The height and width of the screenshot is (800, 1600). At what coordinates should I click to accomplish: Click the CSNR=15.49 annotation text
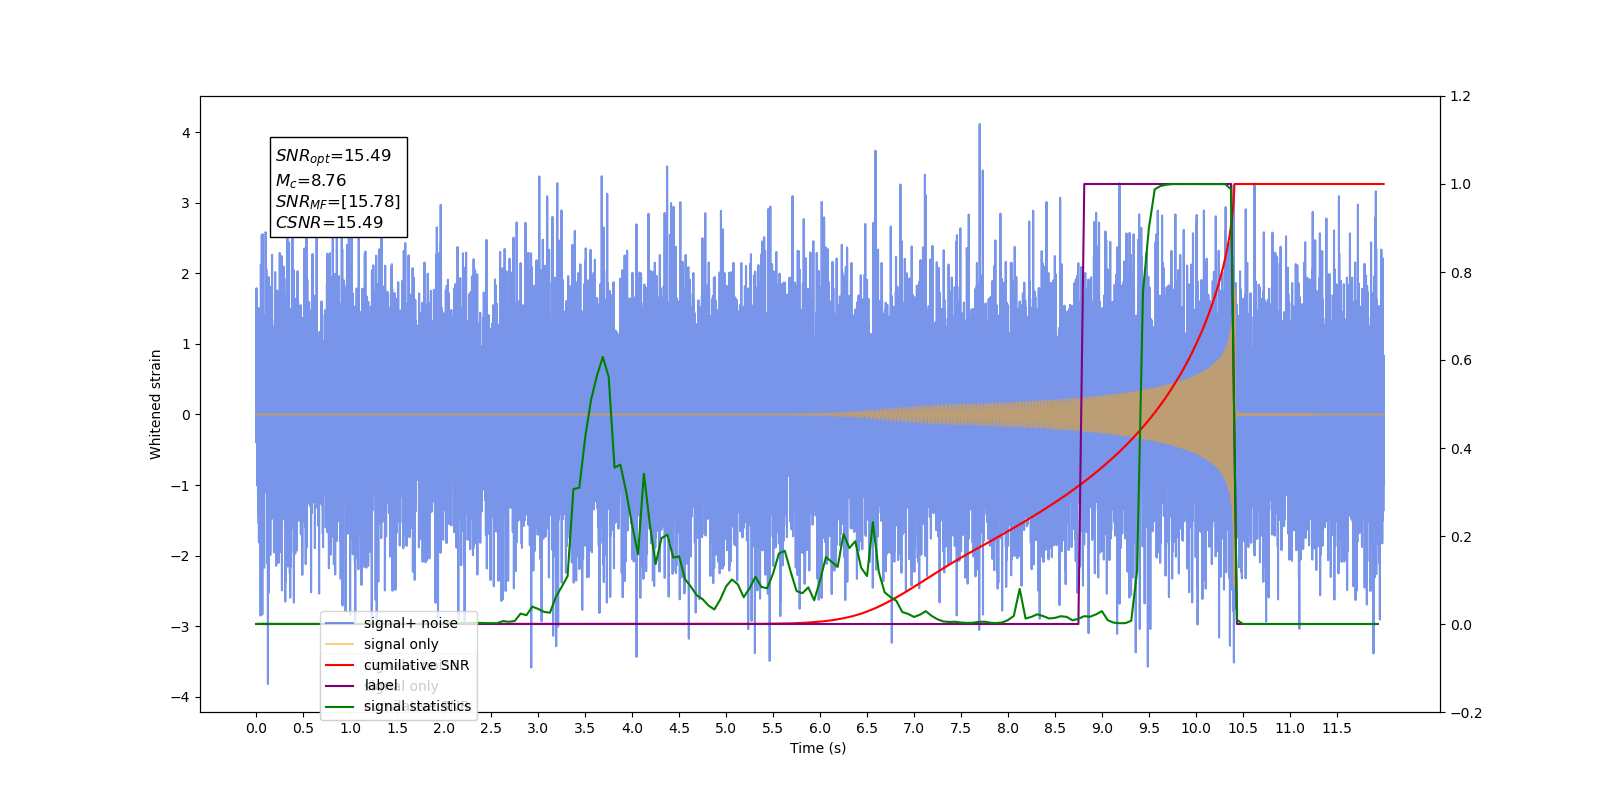329,223
